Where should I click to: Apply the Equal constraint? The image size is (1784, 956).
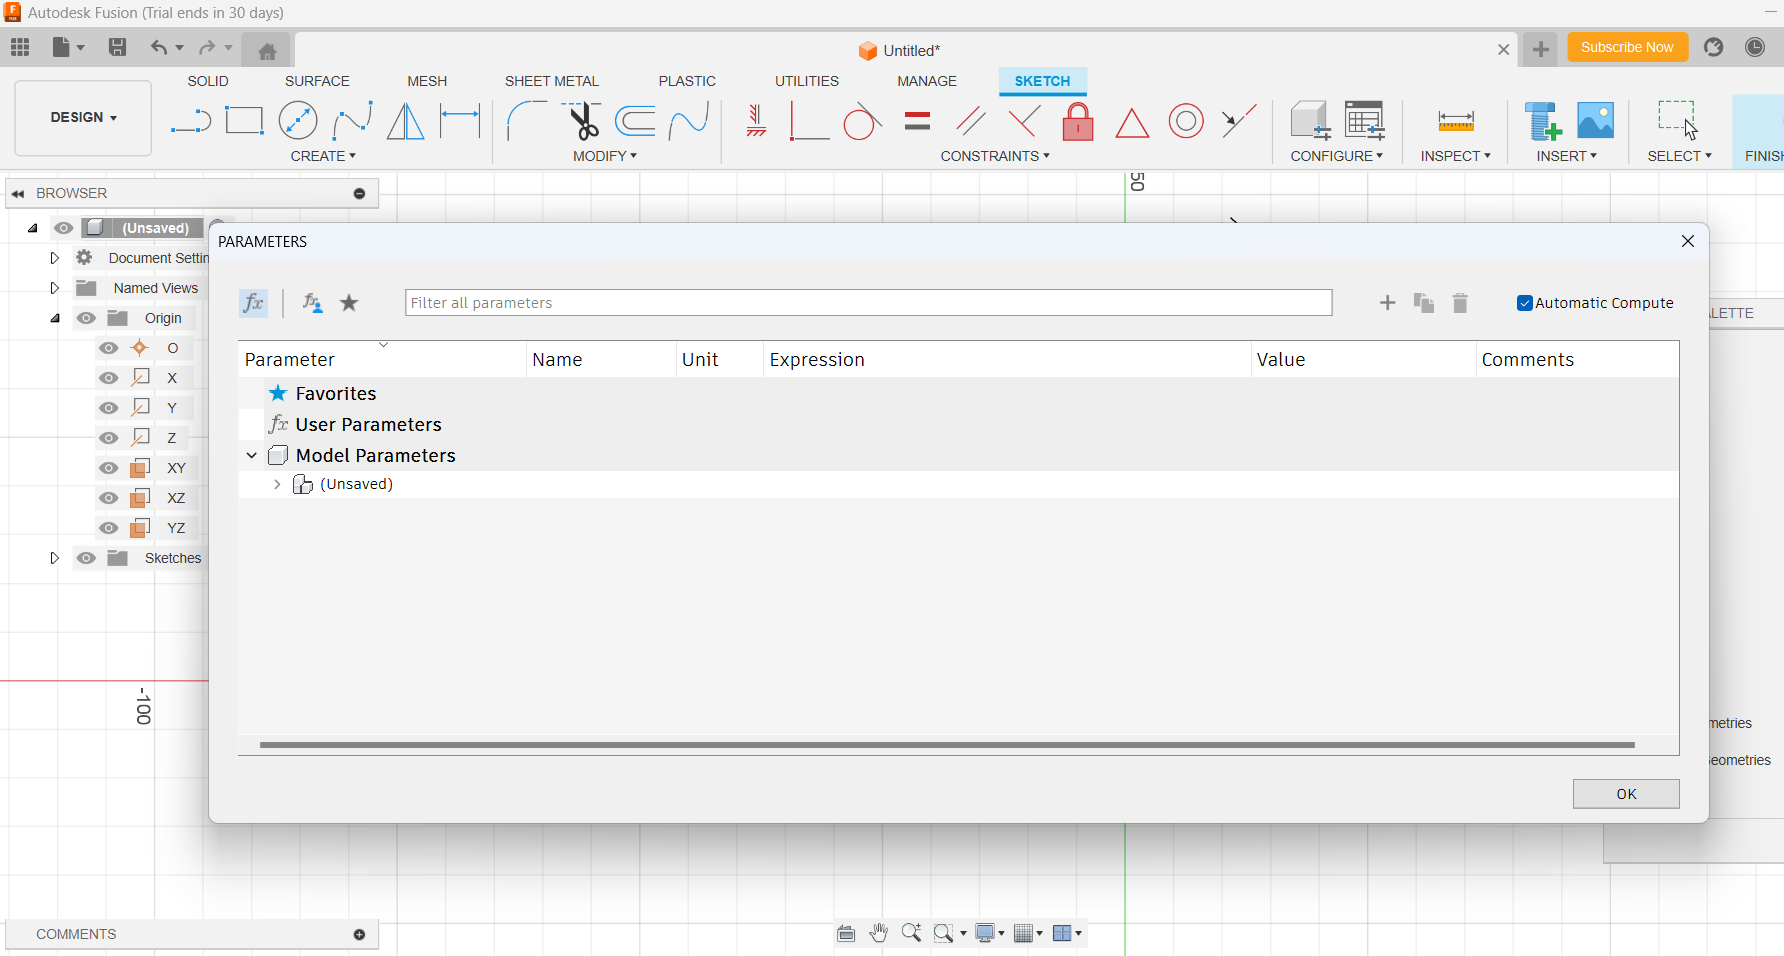917,121
